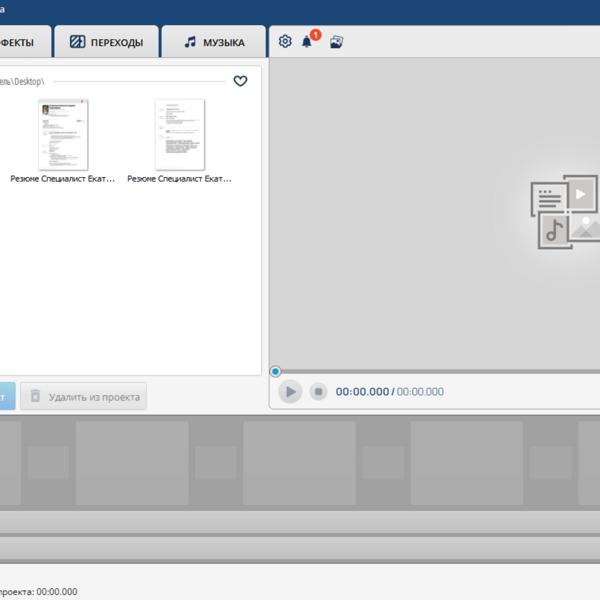Screen dimensions: 600x600
Task: Click the Desktop folder path field
Action: (110, 81)
